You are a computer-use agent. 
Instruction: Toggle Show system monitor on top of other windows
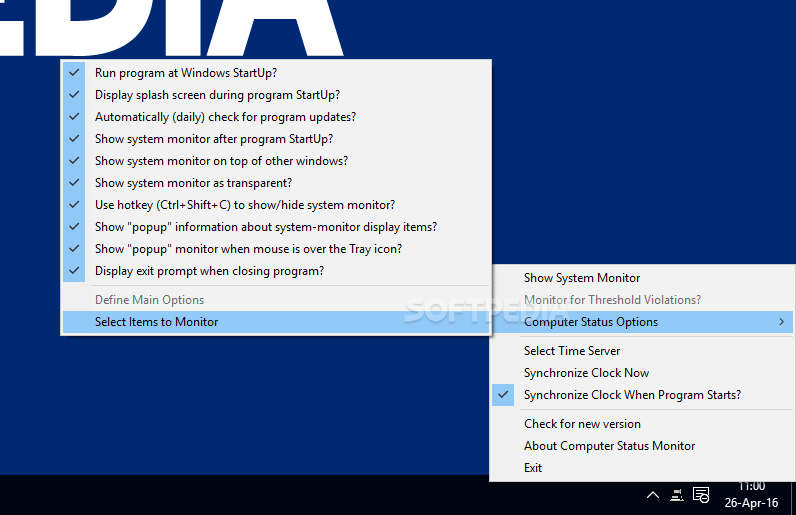click(276, 161)
